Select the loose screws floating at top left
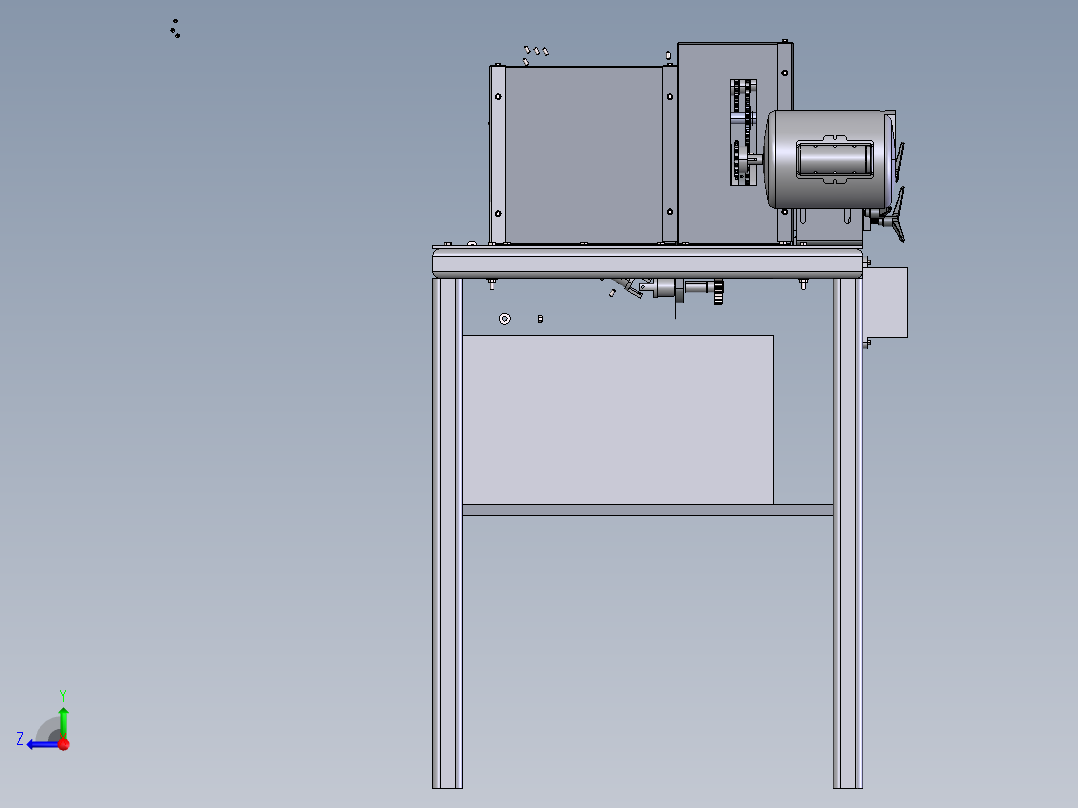Viewport: 1078px width, 808px height. [x=175, y=28]
